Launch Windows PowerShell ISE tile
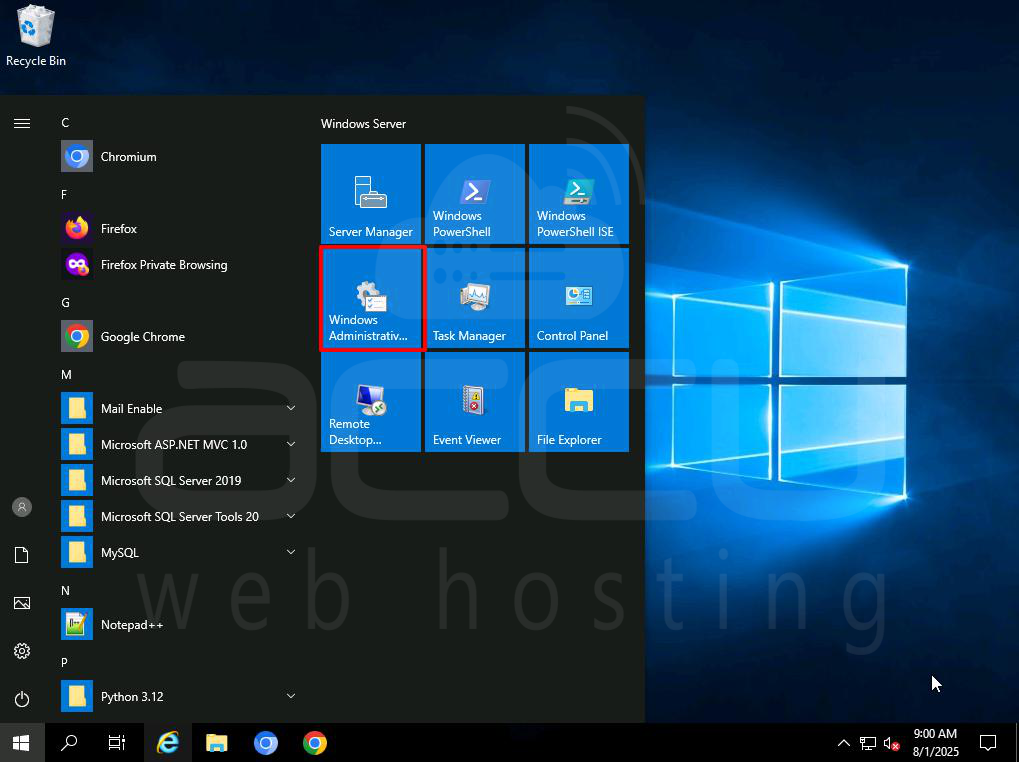The width and height of the screenshot is (1019, 762). (578, 193)
